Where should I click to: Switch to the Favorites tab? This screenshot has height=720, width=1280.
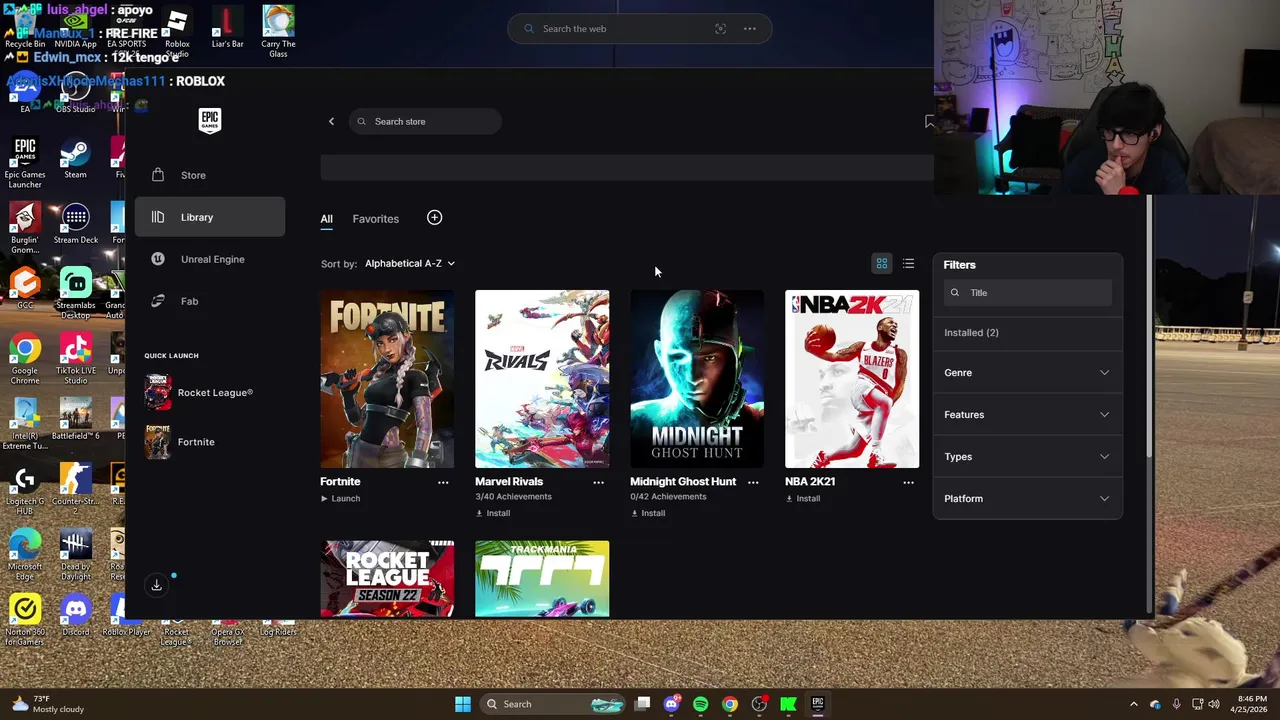pyautogui.click(x=375, y=219)
